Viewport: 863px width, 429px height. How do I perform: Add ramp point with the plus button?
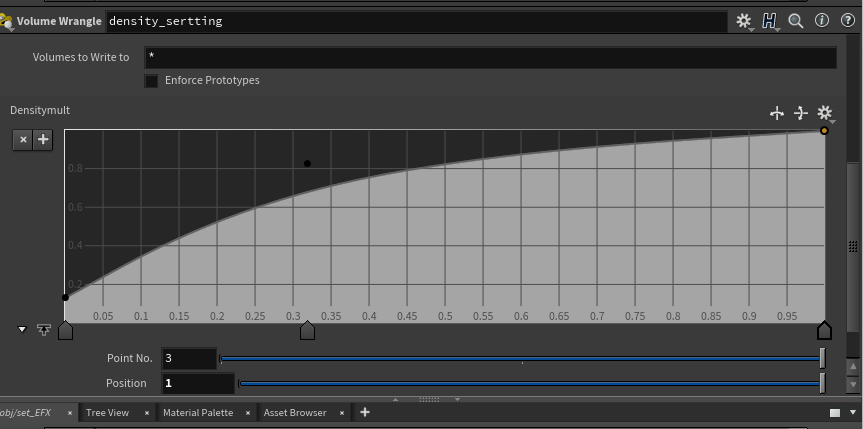pyautogui.click(x=43, y=140)
